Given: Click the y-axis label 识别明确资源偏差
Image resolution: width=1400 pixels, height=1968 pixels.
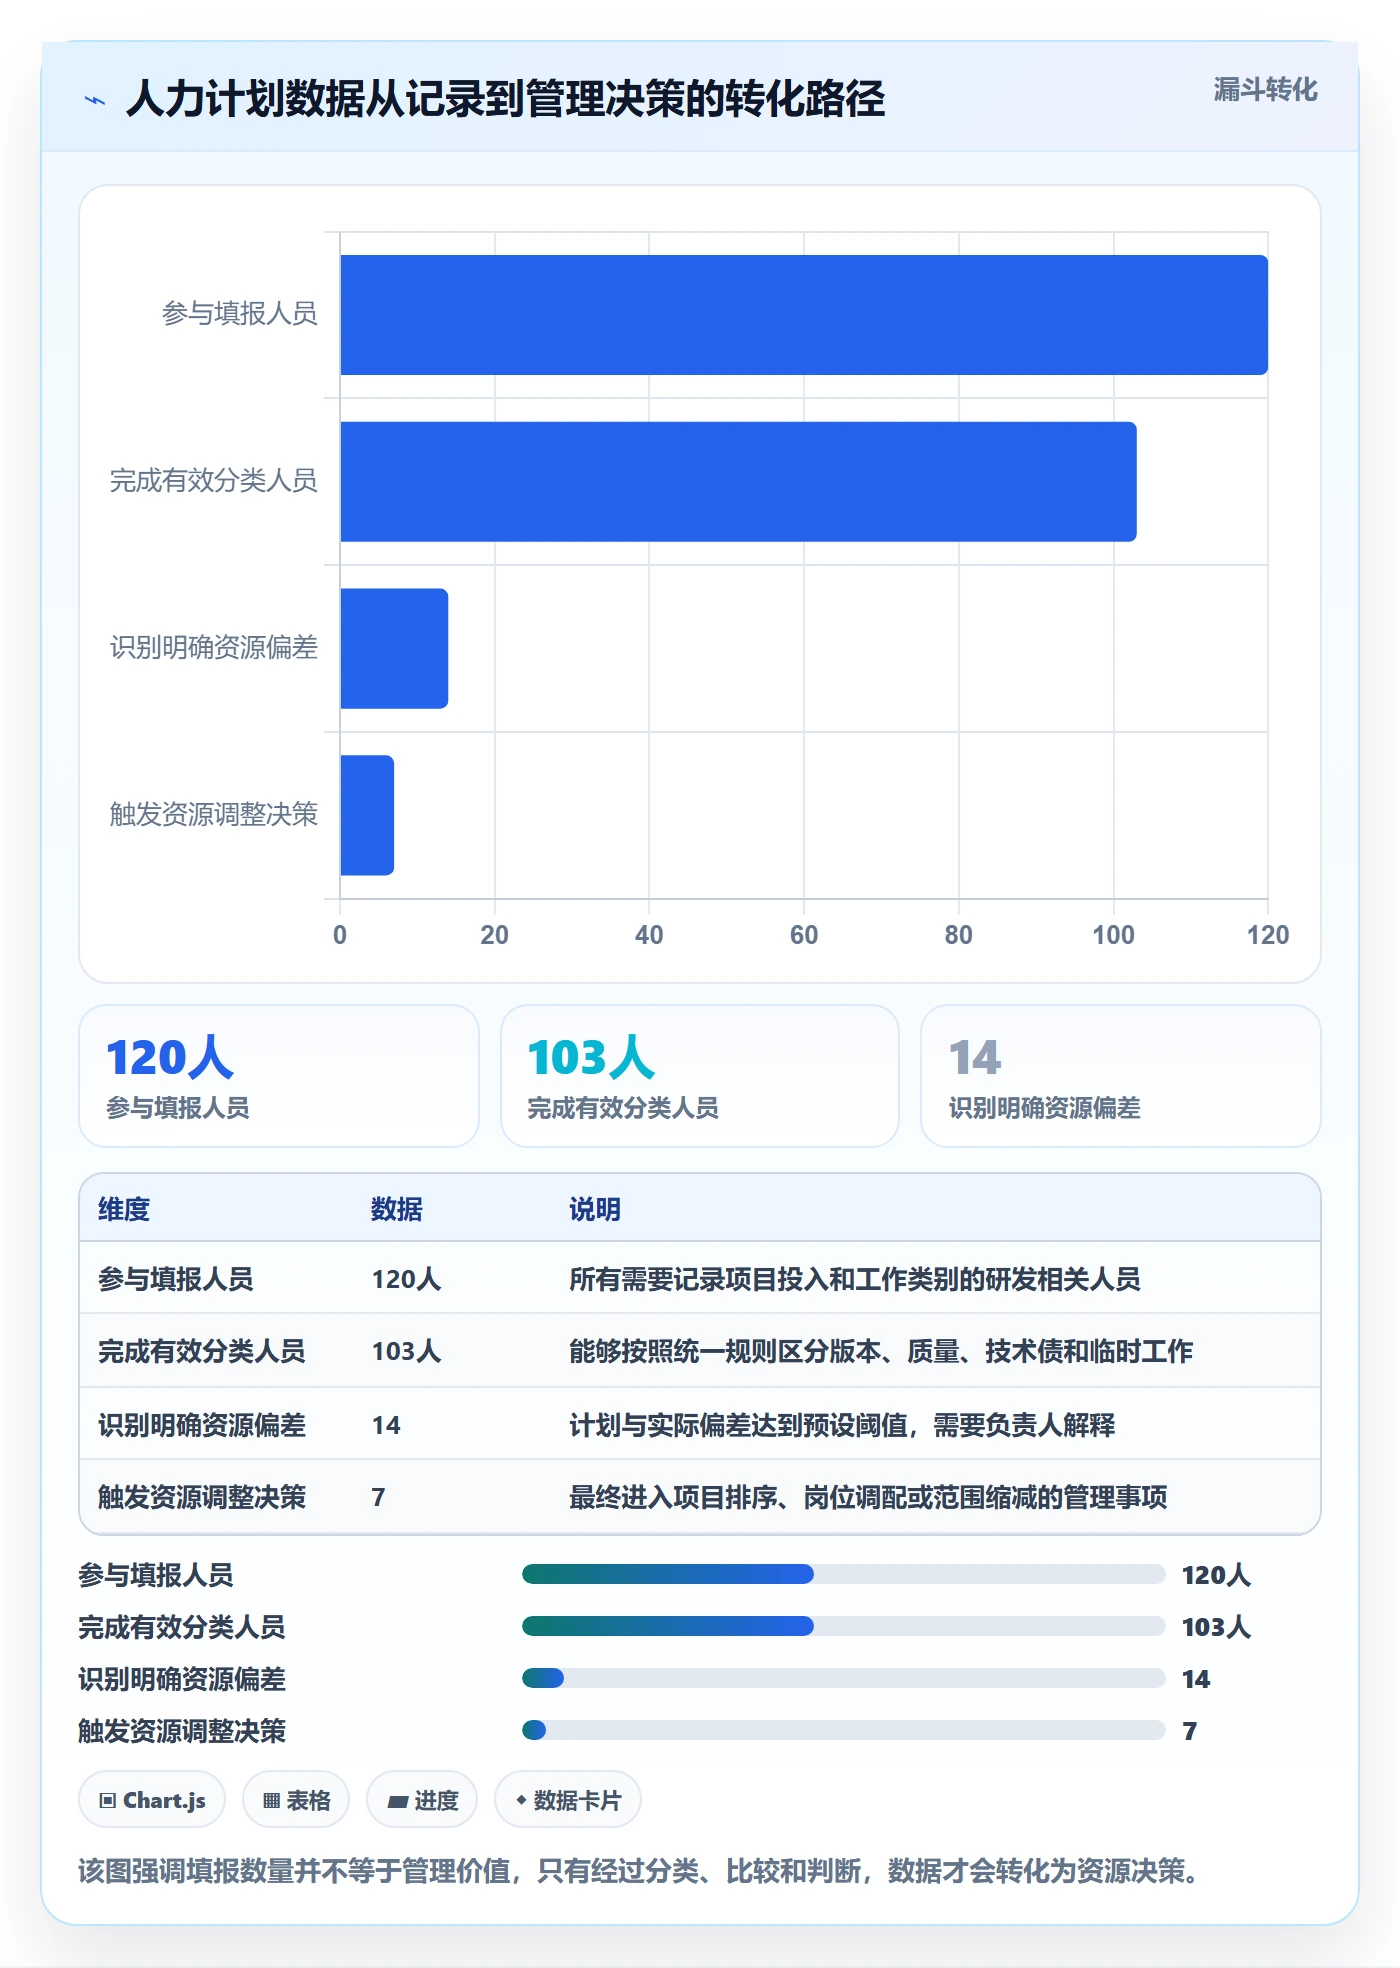Looking at the screenshot, I should pos(214,648).
